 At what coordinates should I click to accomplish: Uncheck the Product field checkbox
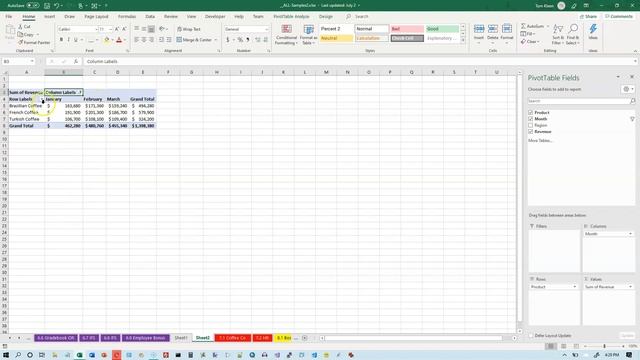coord(531,112)
